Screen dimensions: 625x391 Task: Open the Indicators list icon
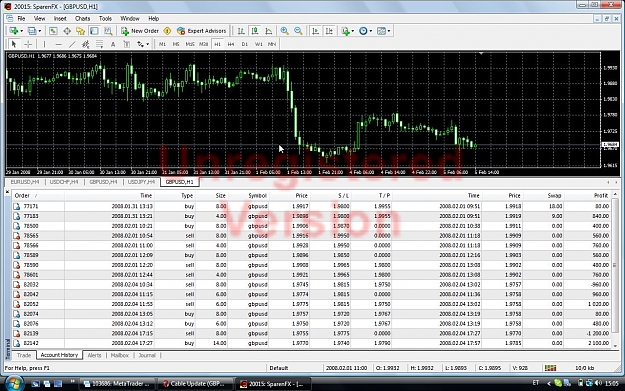click(x=345, y=31)
